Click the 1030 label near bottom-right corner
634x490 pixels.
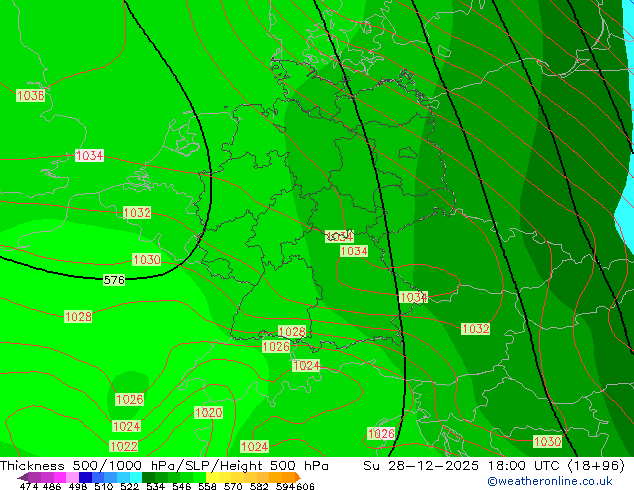[547, 441]
